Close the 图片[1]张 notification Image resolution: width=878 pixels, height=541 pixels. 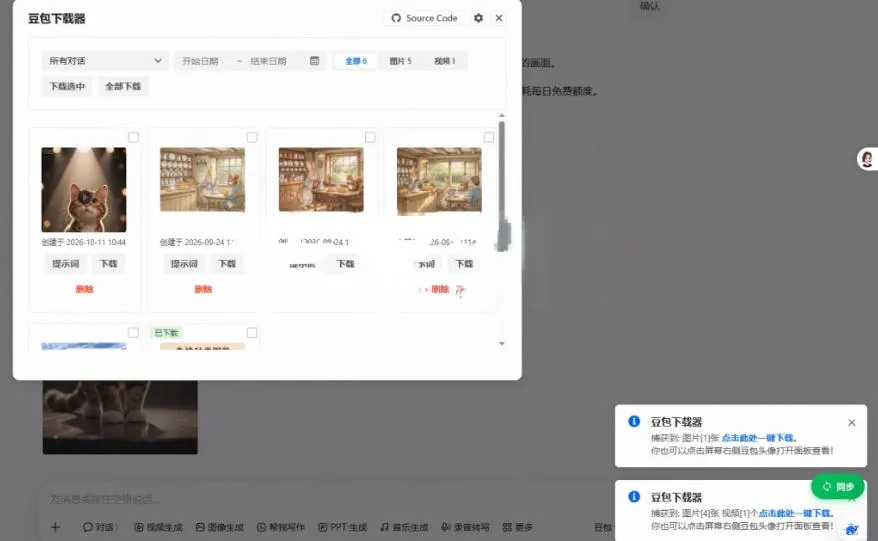coord(852,423)
